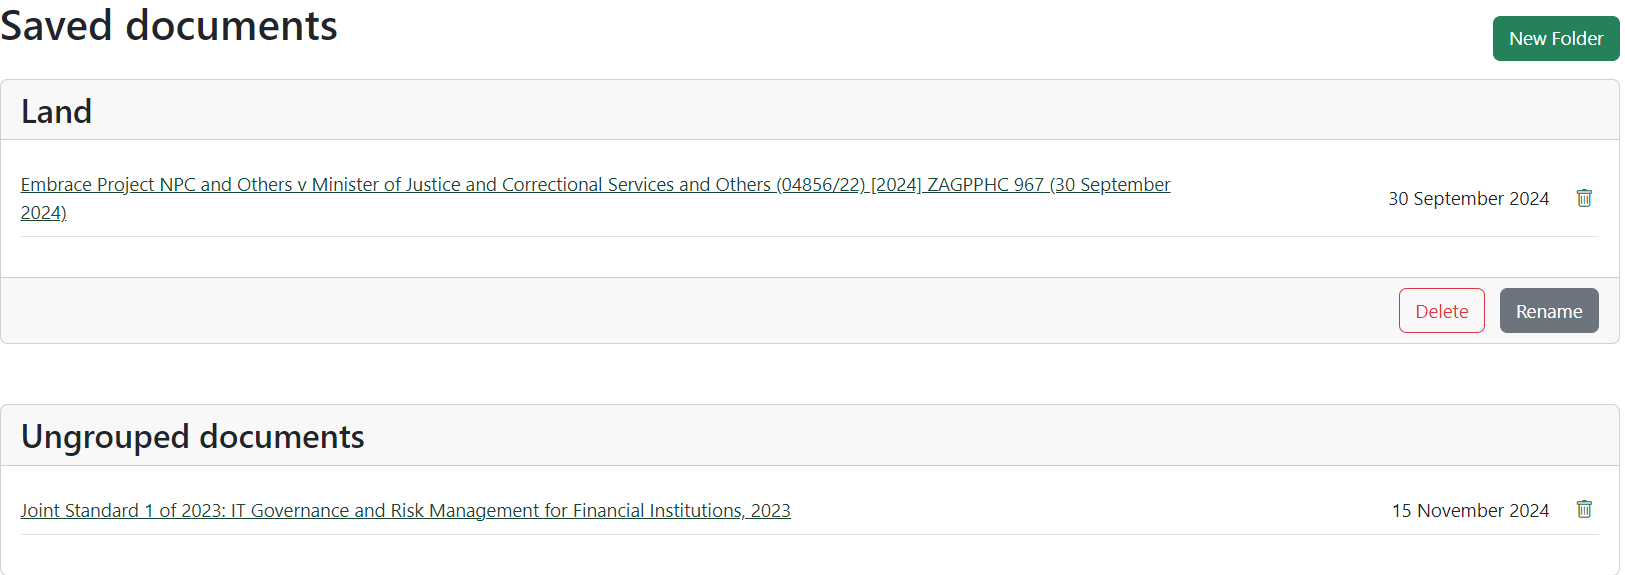The image size is (1625, 575).
Task: Create a new folder with New Folder
Action: tap(1556, 38)
